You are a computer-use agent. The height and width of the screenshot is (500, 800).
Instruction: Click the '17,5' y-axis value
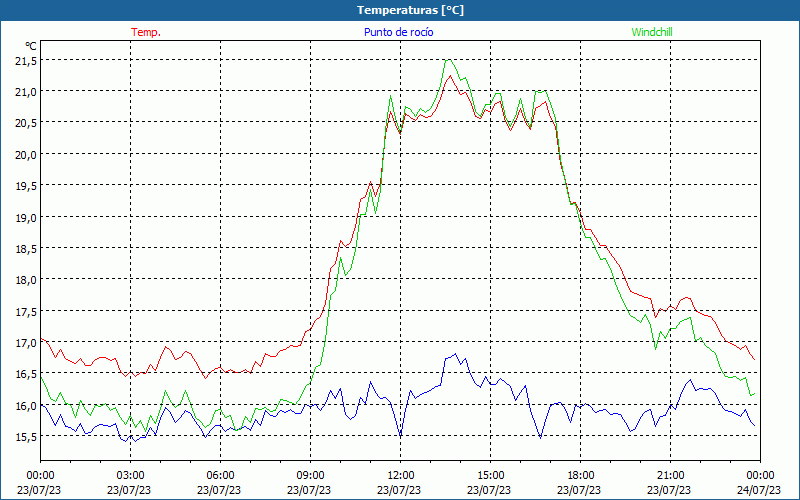click(27, 312)
